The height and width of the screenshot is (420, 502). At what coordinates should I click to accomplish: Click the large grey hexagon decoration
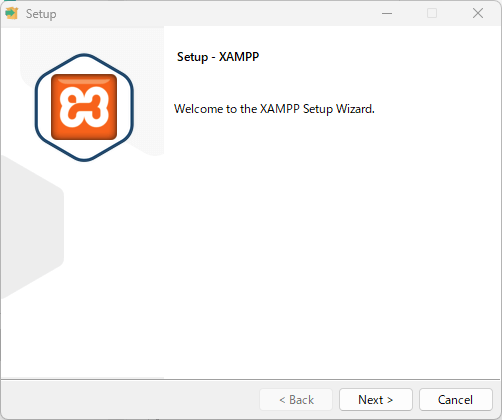pos(32,227)
